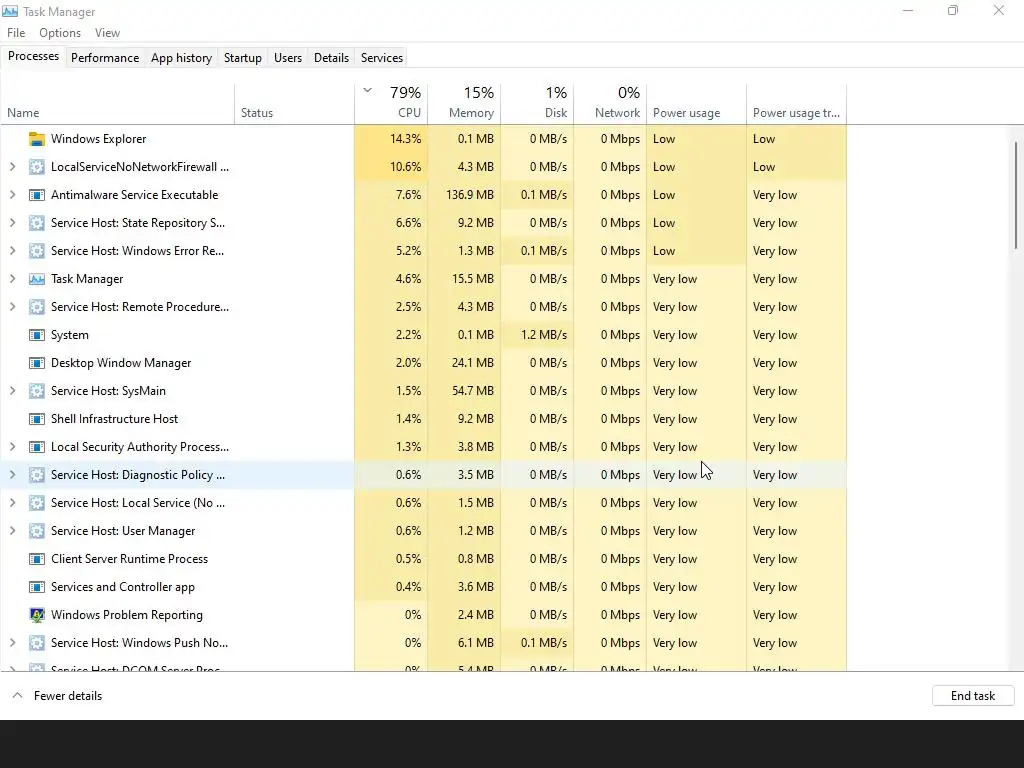Click the Windows Explorer folder icon
1024x768 pixels.
coord(37,139)
